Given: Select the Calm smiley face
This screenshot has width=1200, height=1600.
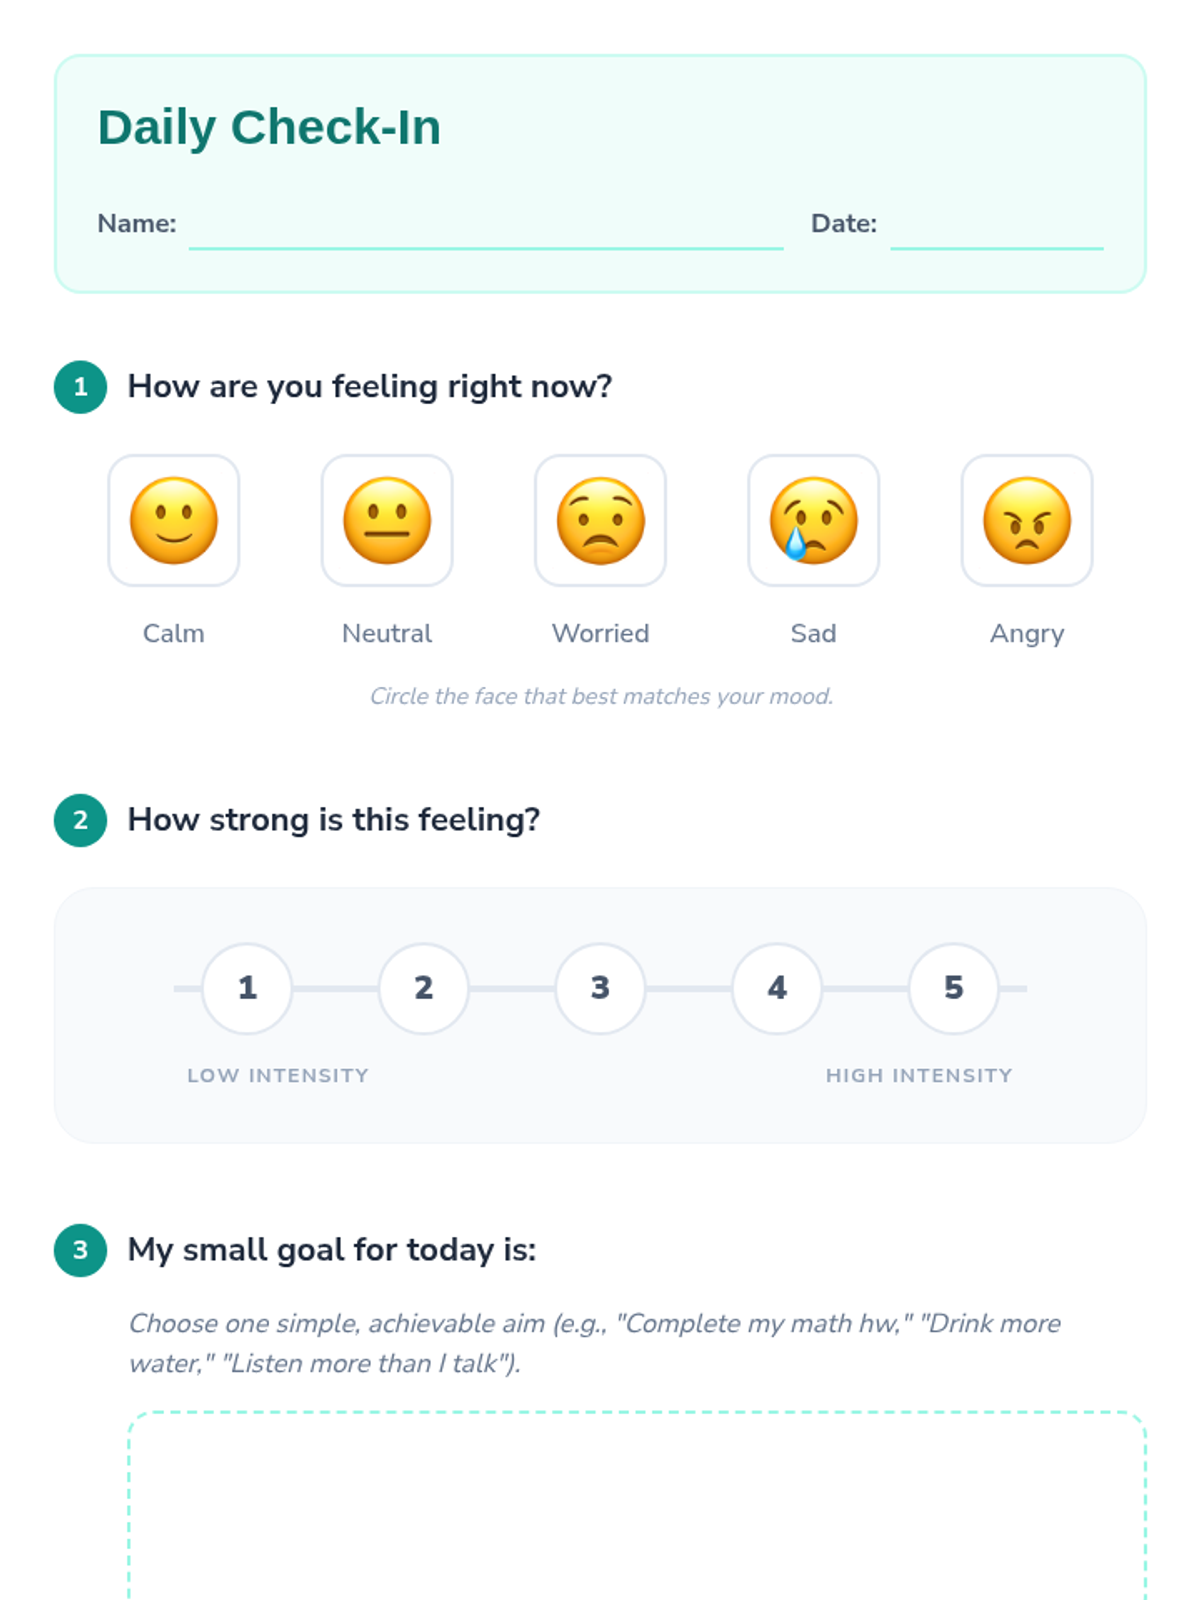Looking at the screenshot, I should pyautogui.click(x=174, y=520).
